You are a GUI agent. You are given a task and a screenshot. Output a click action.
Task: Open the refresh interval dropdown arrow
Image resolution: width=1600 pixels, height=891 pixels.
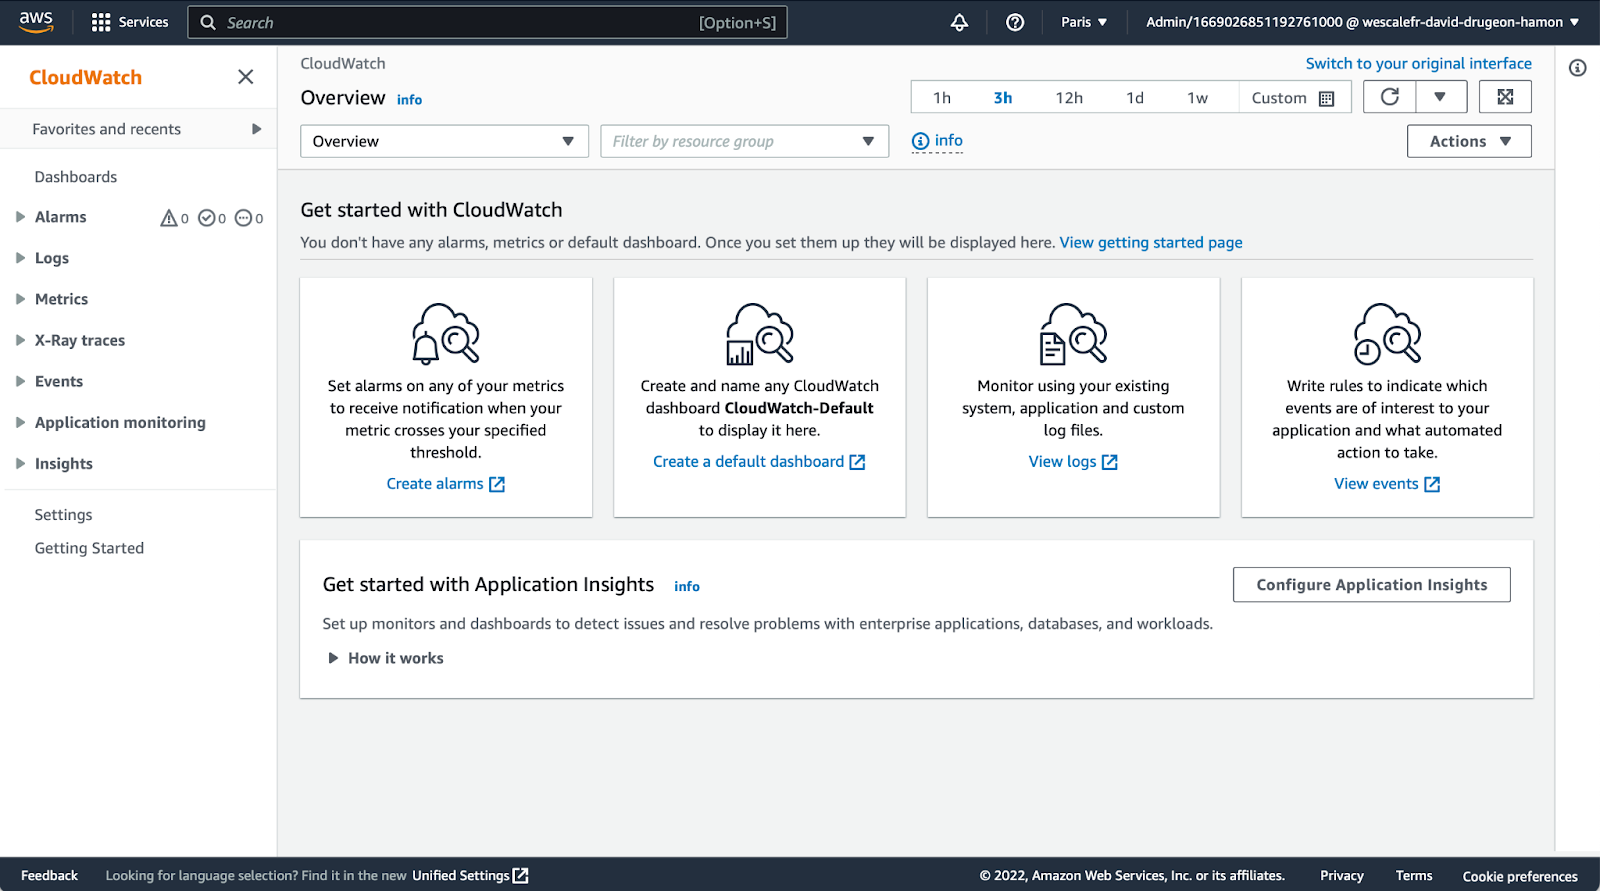[1440, 97]
